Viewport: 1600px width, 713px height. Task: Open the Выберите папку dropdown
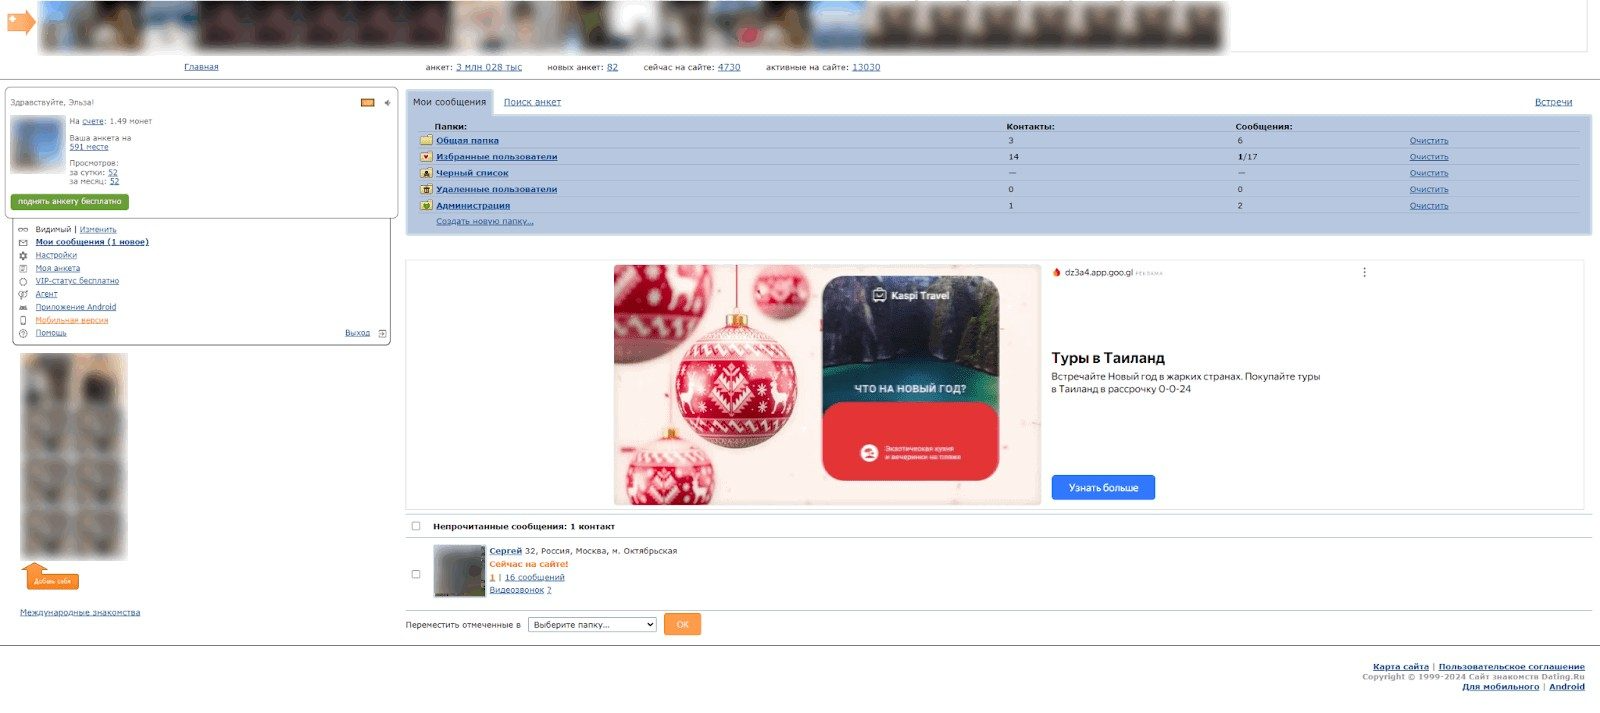click(592, 625)
